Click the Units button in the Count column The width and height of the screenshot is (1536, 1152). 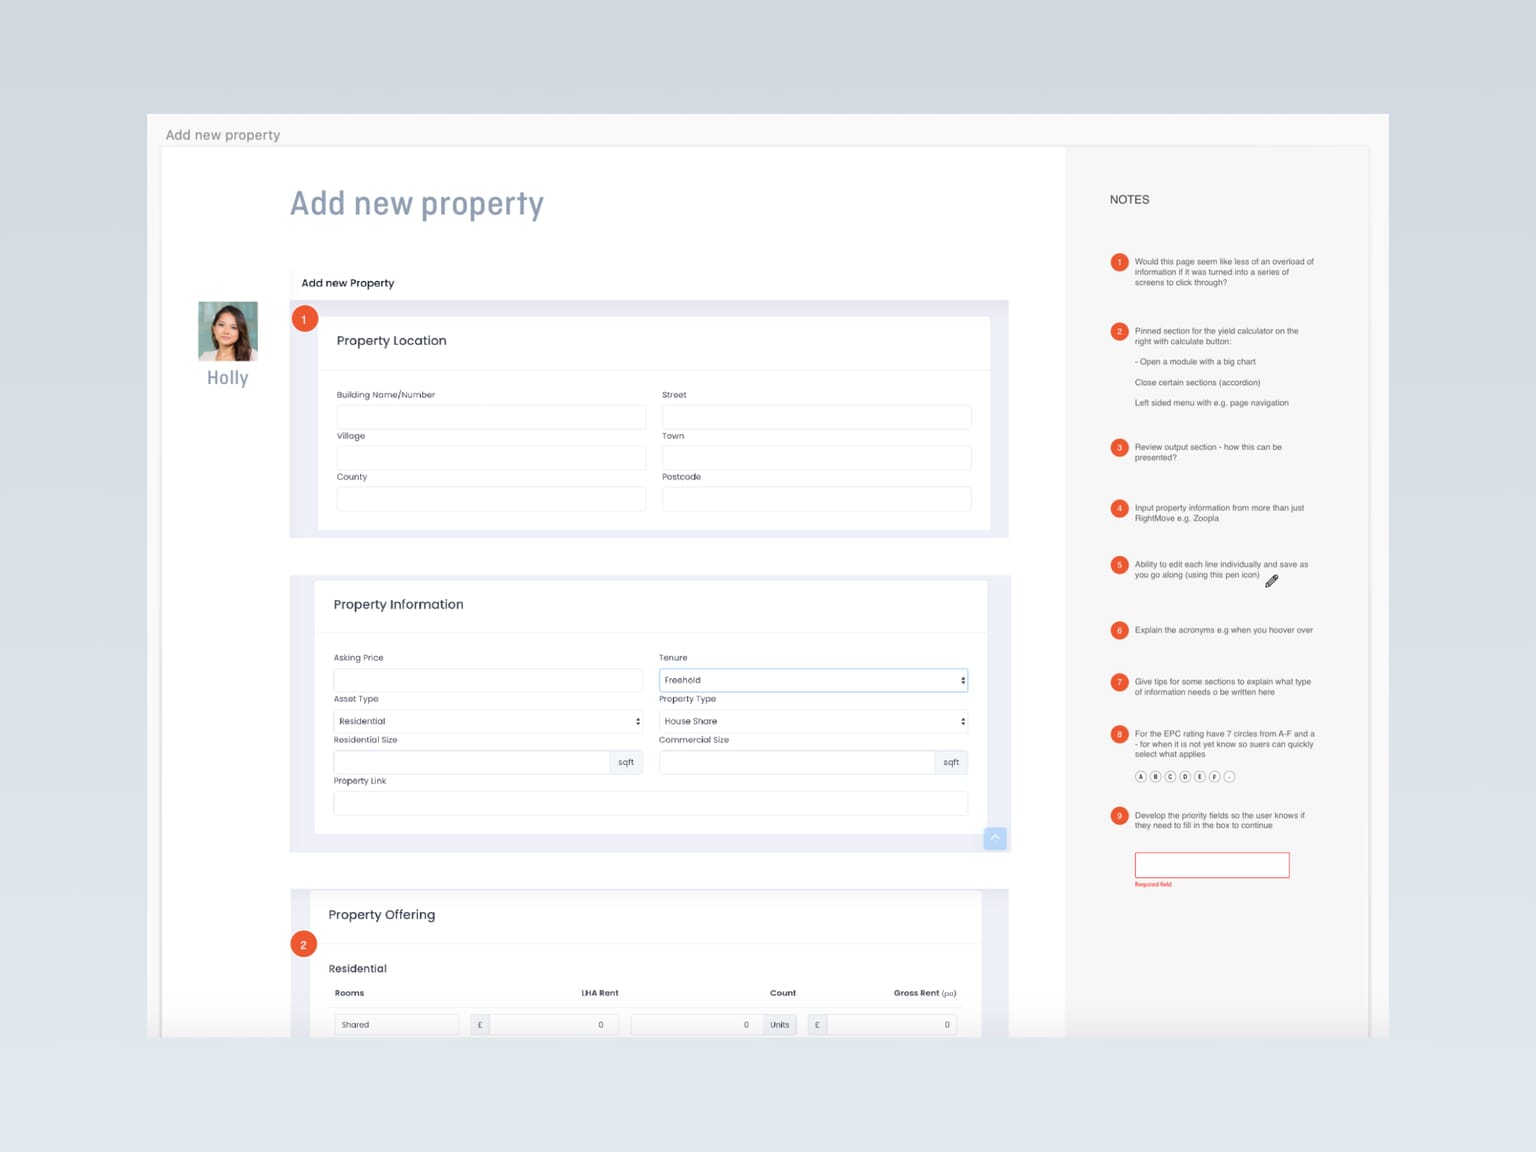(779, 1024)
